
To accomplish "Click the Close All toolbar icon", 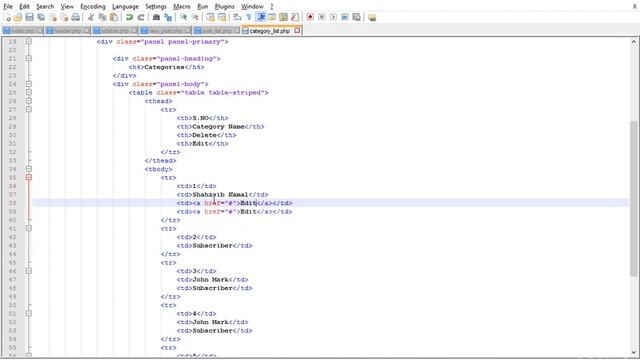I will coord(64,17).
